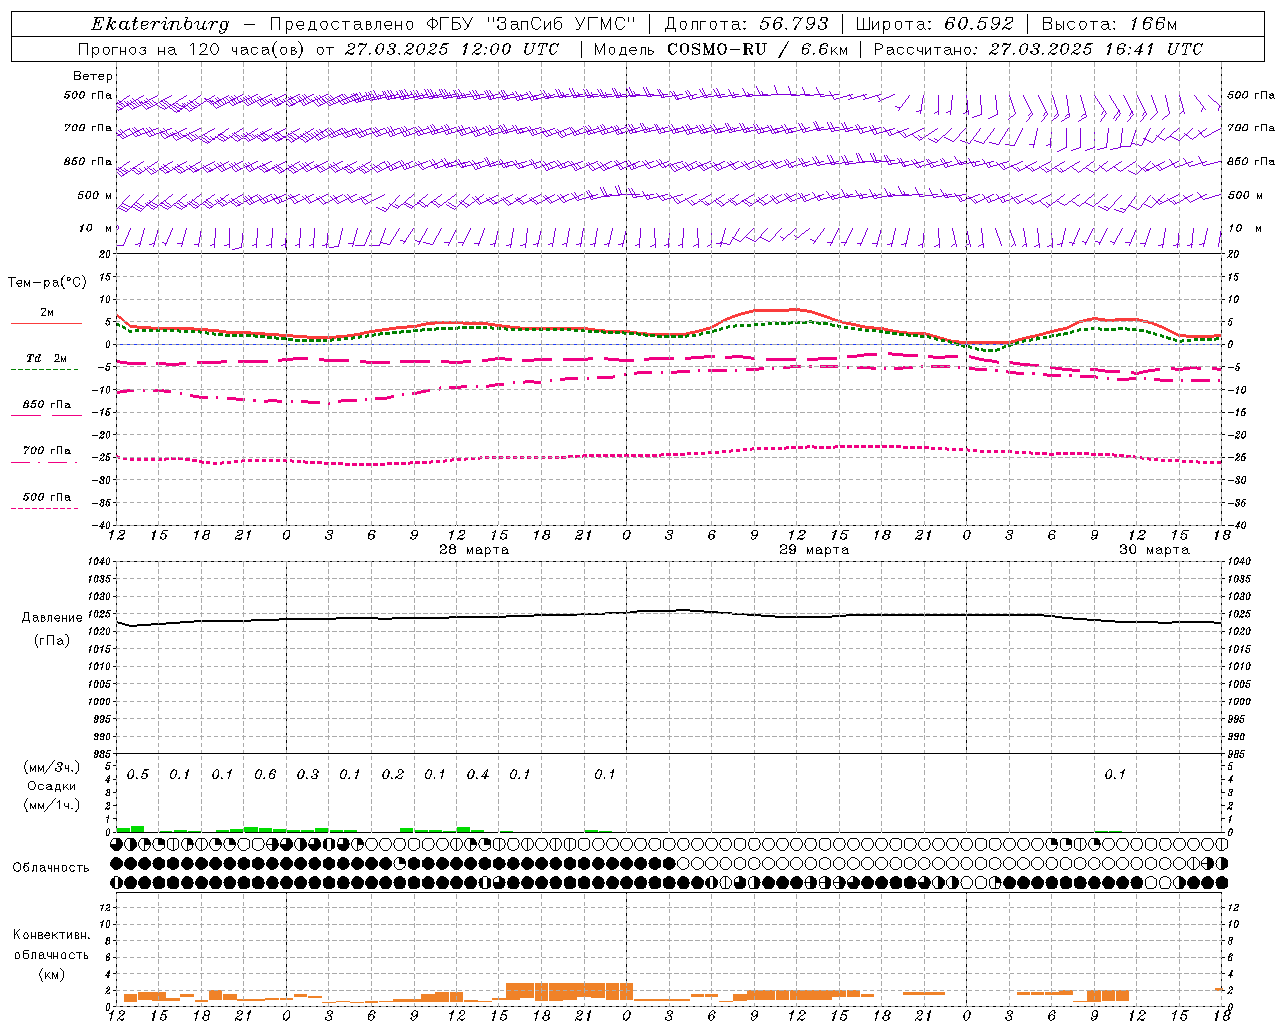Click the "Давление" pressure panel label
1280x1024 pixels.
(52, 618)
